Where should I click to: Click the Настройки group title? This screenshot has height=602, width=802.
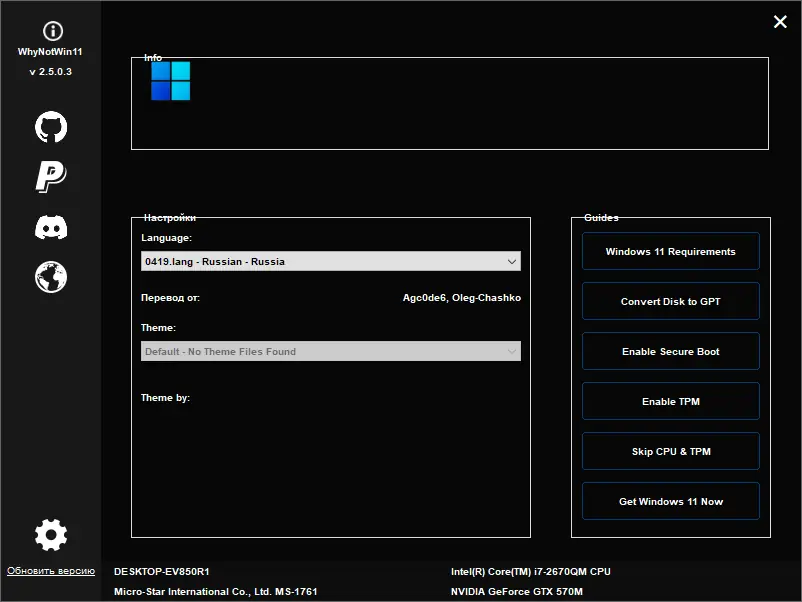pyautogui.click(x=170, y=217)
